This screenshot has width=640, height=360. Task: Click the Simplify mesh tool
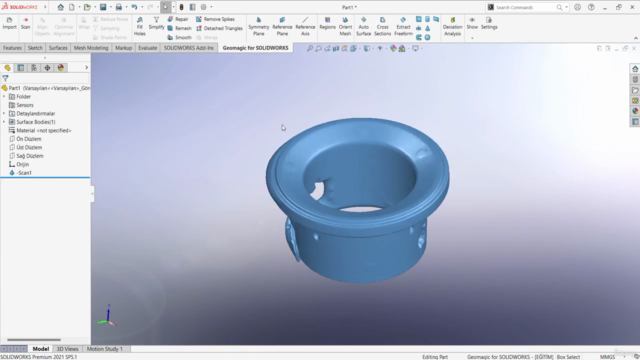[156, 23]
